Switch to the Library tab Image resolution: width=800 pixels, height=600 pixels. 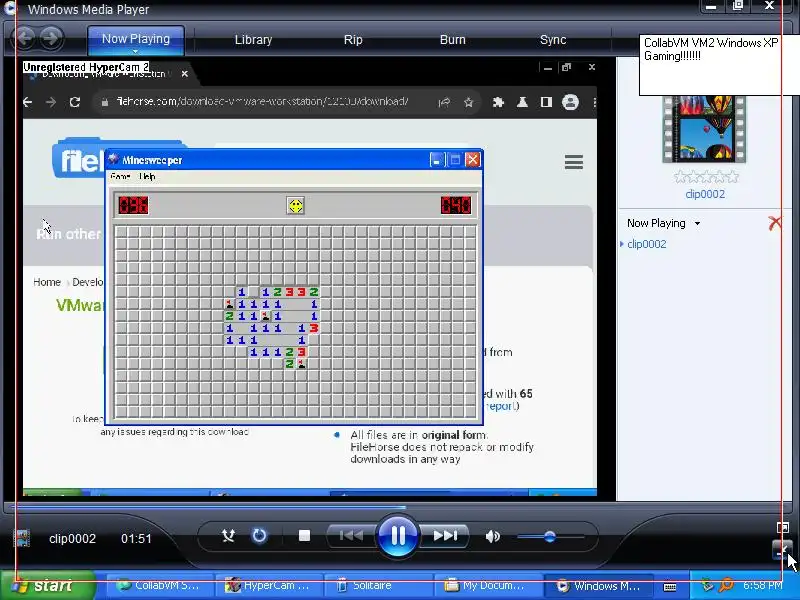253,40
